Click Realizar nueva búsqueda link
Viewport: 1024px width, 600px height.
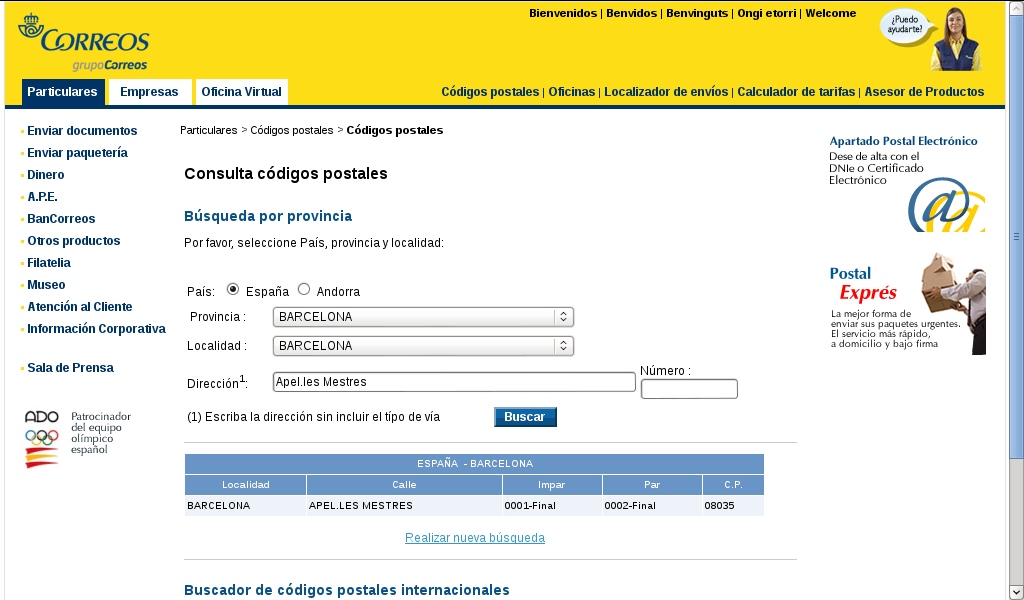(475, 538)
